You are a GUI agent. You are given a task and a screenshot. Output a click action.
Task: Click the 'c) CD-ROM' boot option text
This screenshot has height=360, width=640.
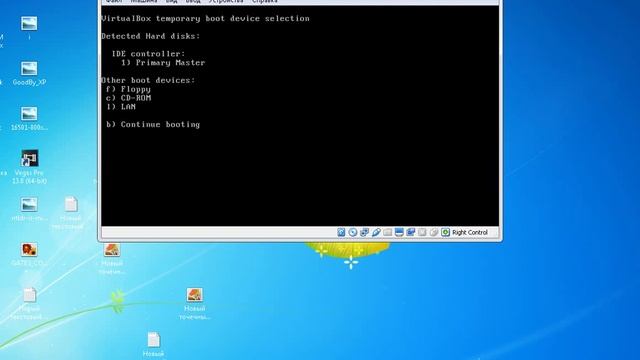128,98
